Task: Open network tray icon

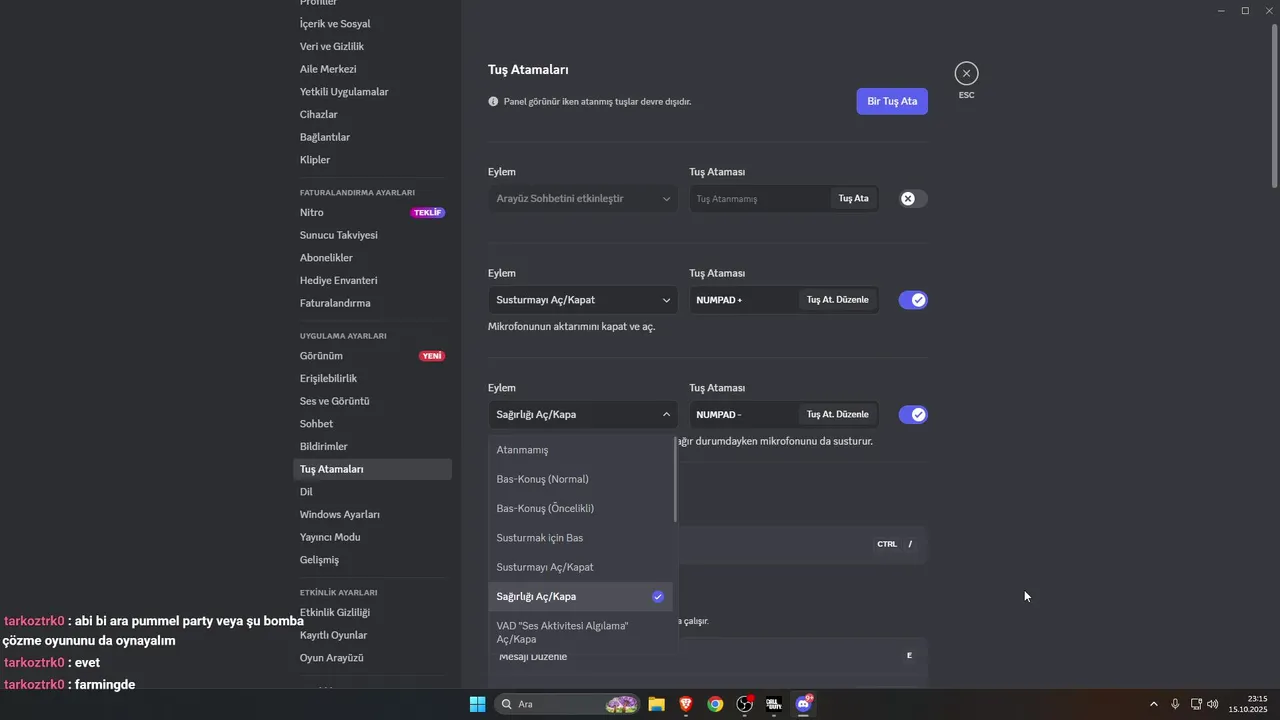Action: point(1196,704)
